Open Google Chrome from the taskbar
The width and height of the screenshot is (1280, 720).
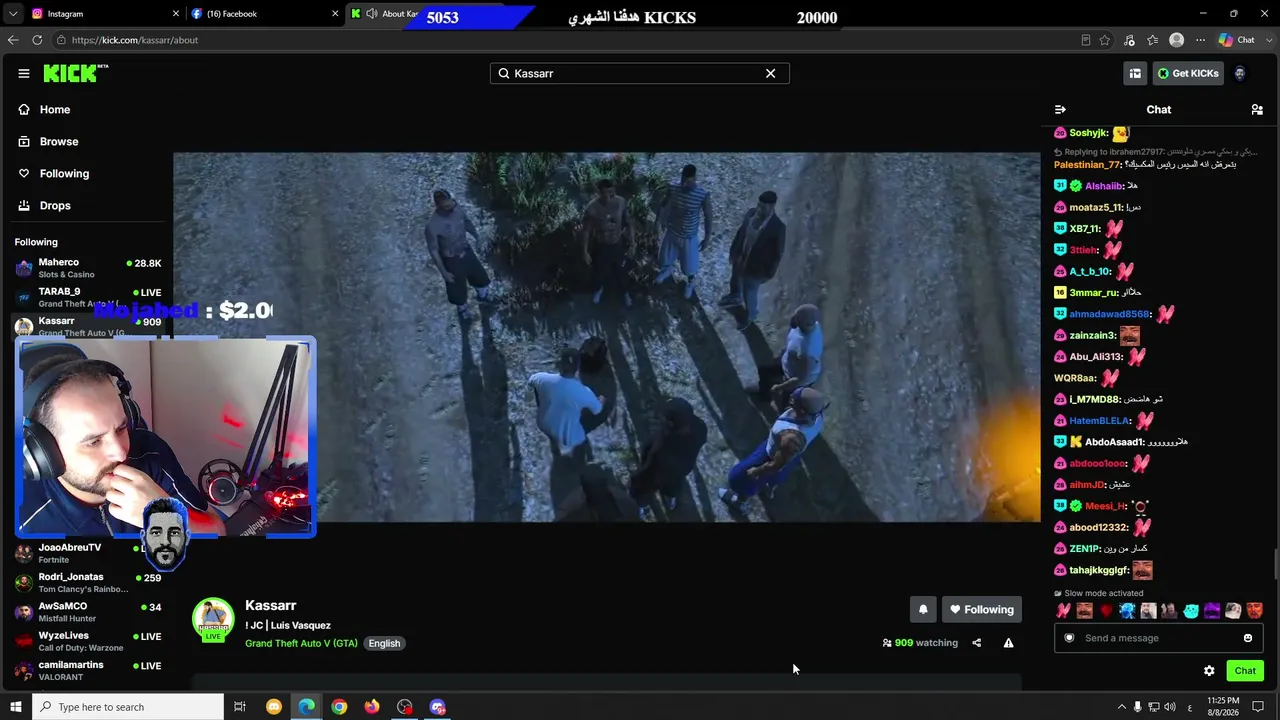339,707
